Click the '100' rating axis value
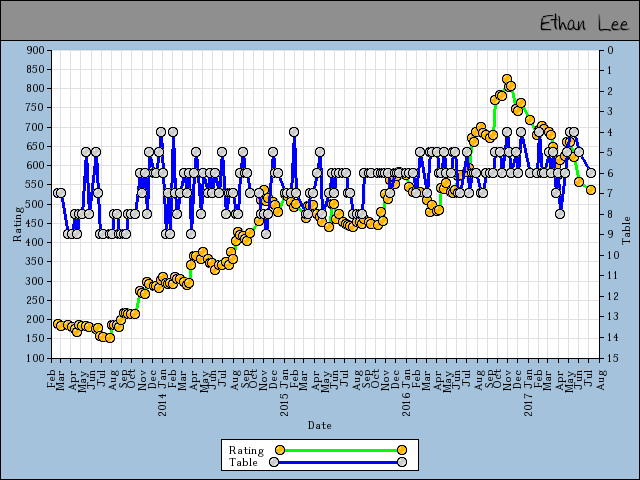 35,358
